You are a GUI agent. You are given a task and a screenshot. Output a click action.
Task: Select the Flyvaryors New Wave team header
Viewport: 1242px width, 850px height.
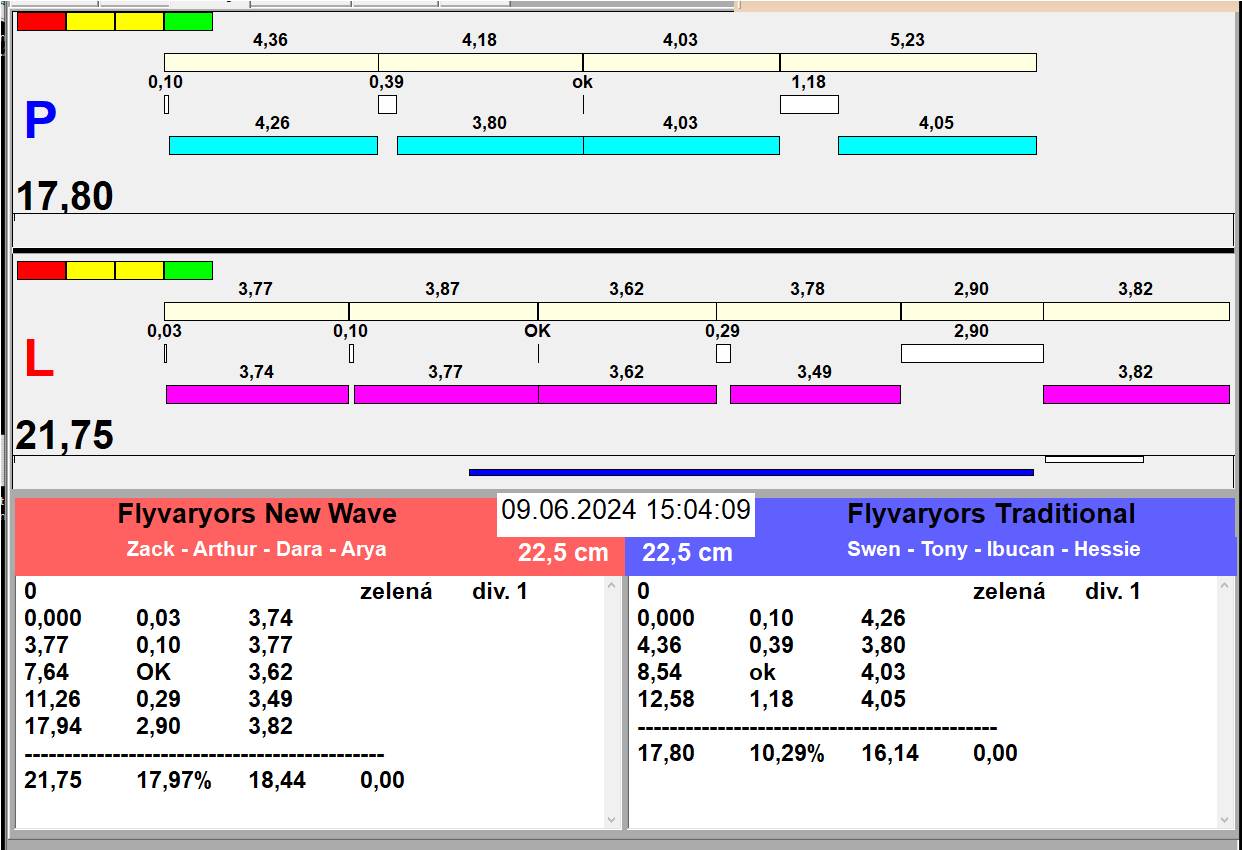257,514
